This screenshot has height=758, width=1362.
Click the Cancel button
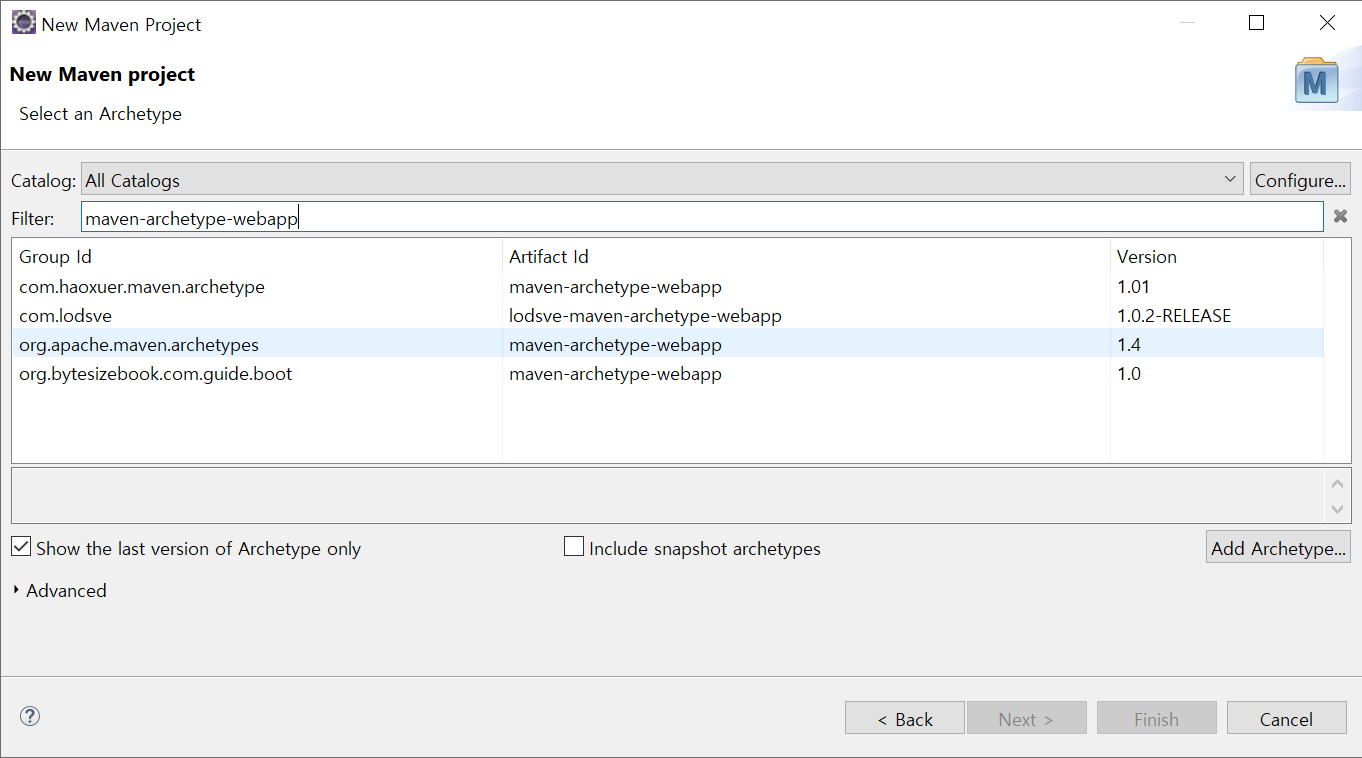(1286, 719)
